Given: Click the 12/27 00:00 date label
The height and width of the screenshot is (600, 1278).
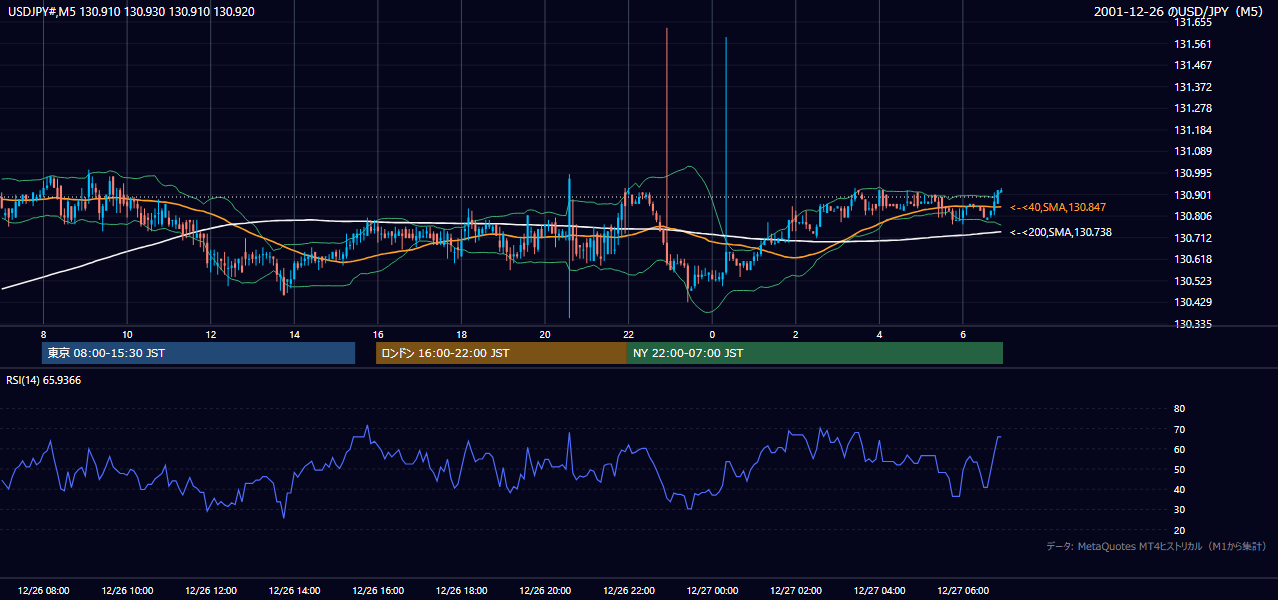Looking at the screenshot, I should click(x=712, y=591).
